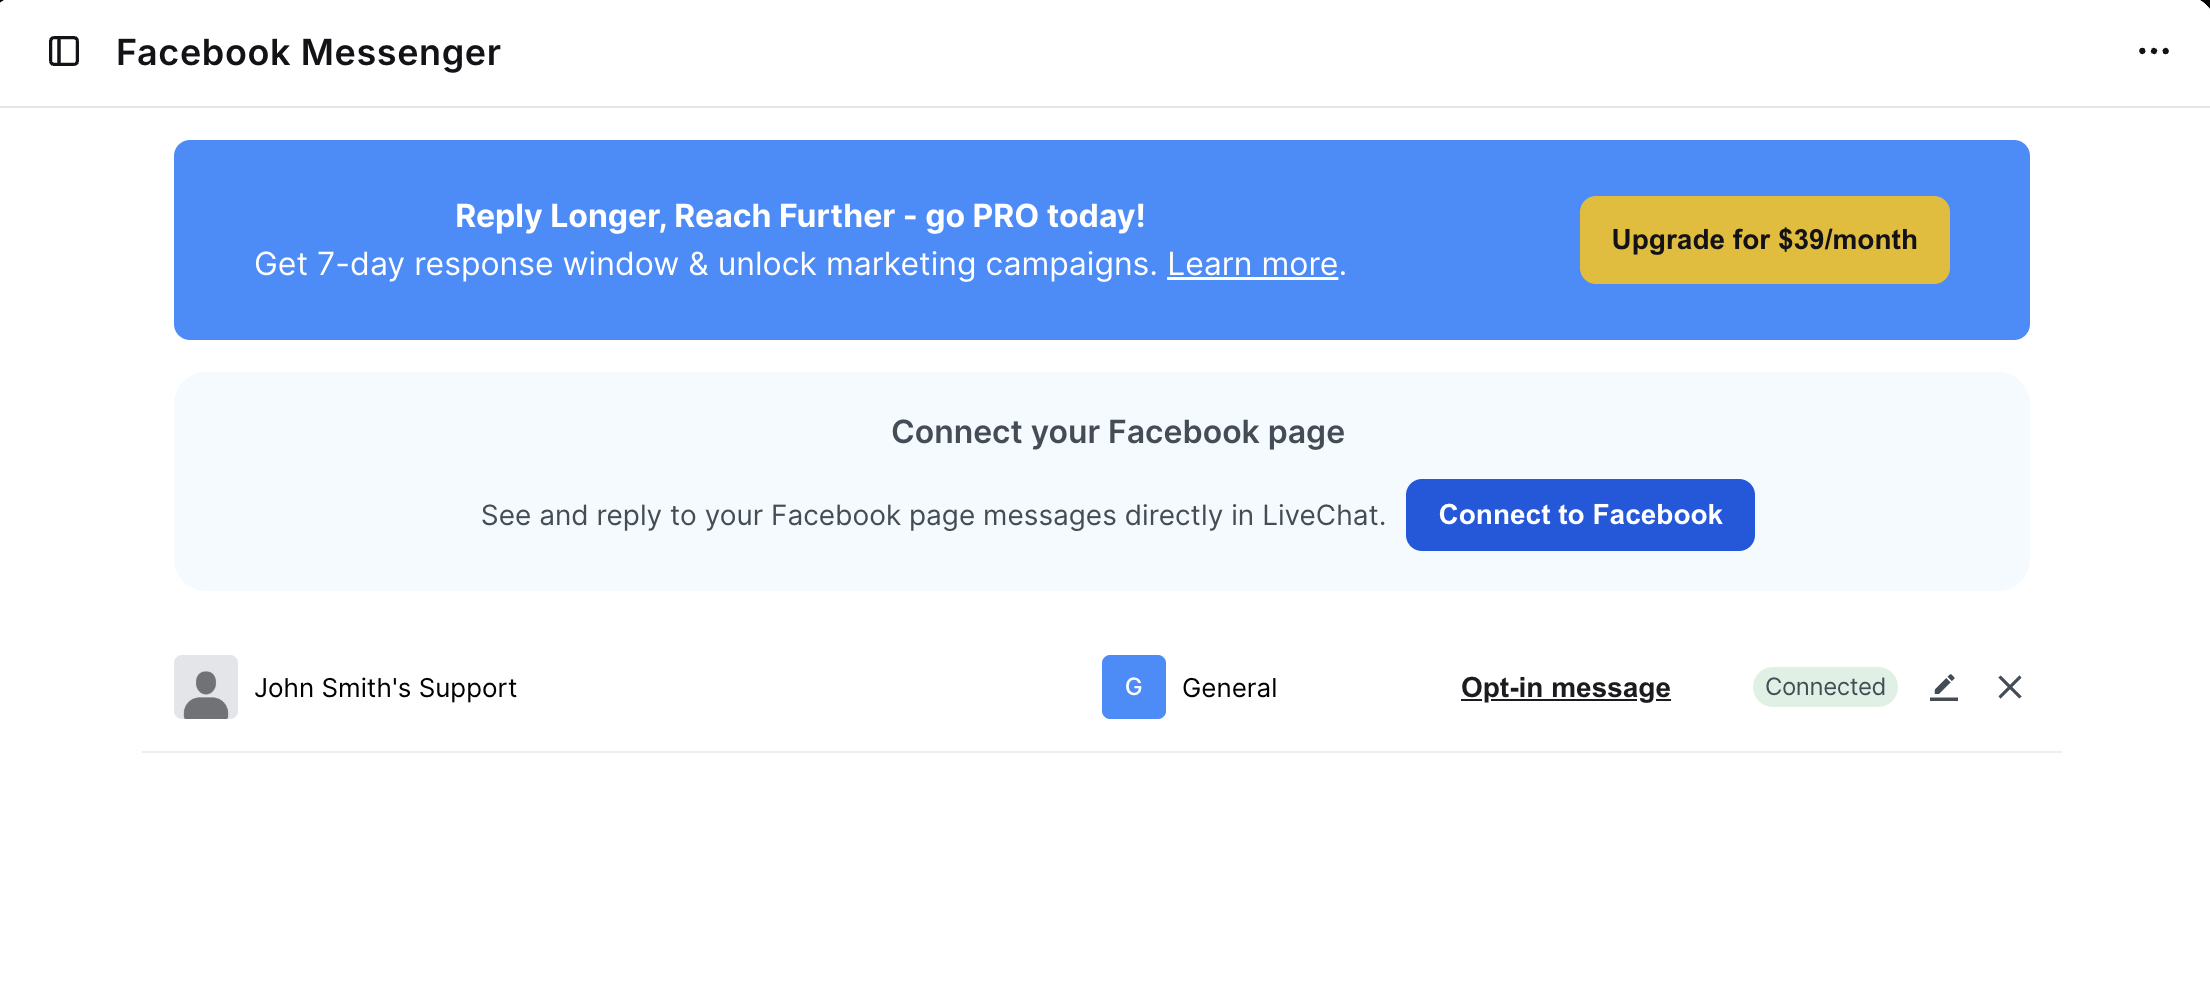The width and height of the screenshot is (2210, 1008).
Task: Click the John Smith's Support page name
Action: tap(385, 688)
